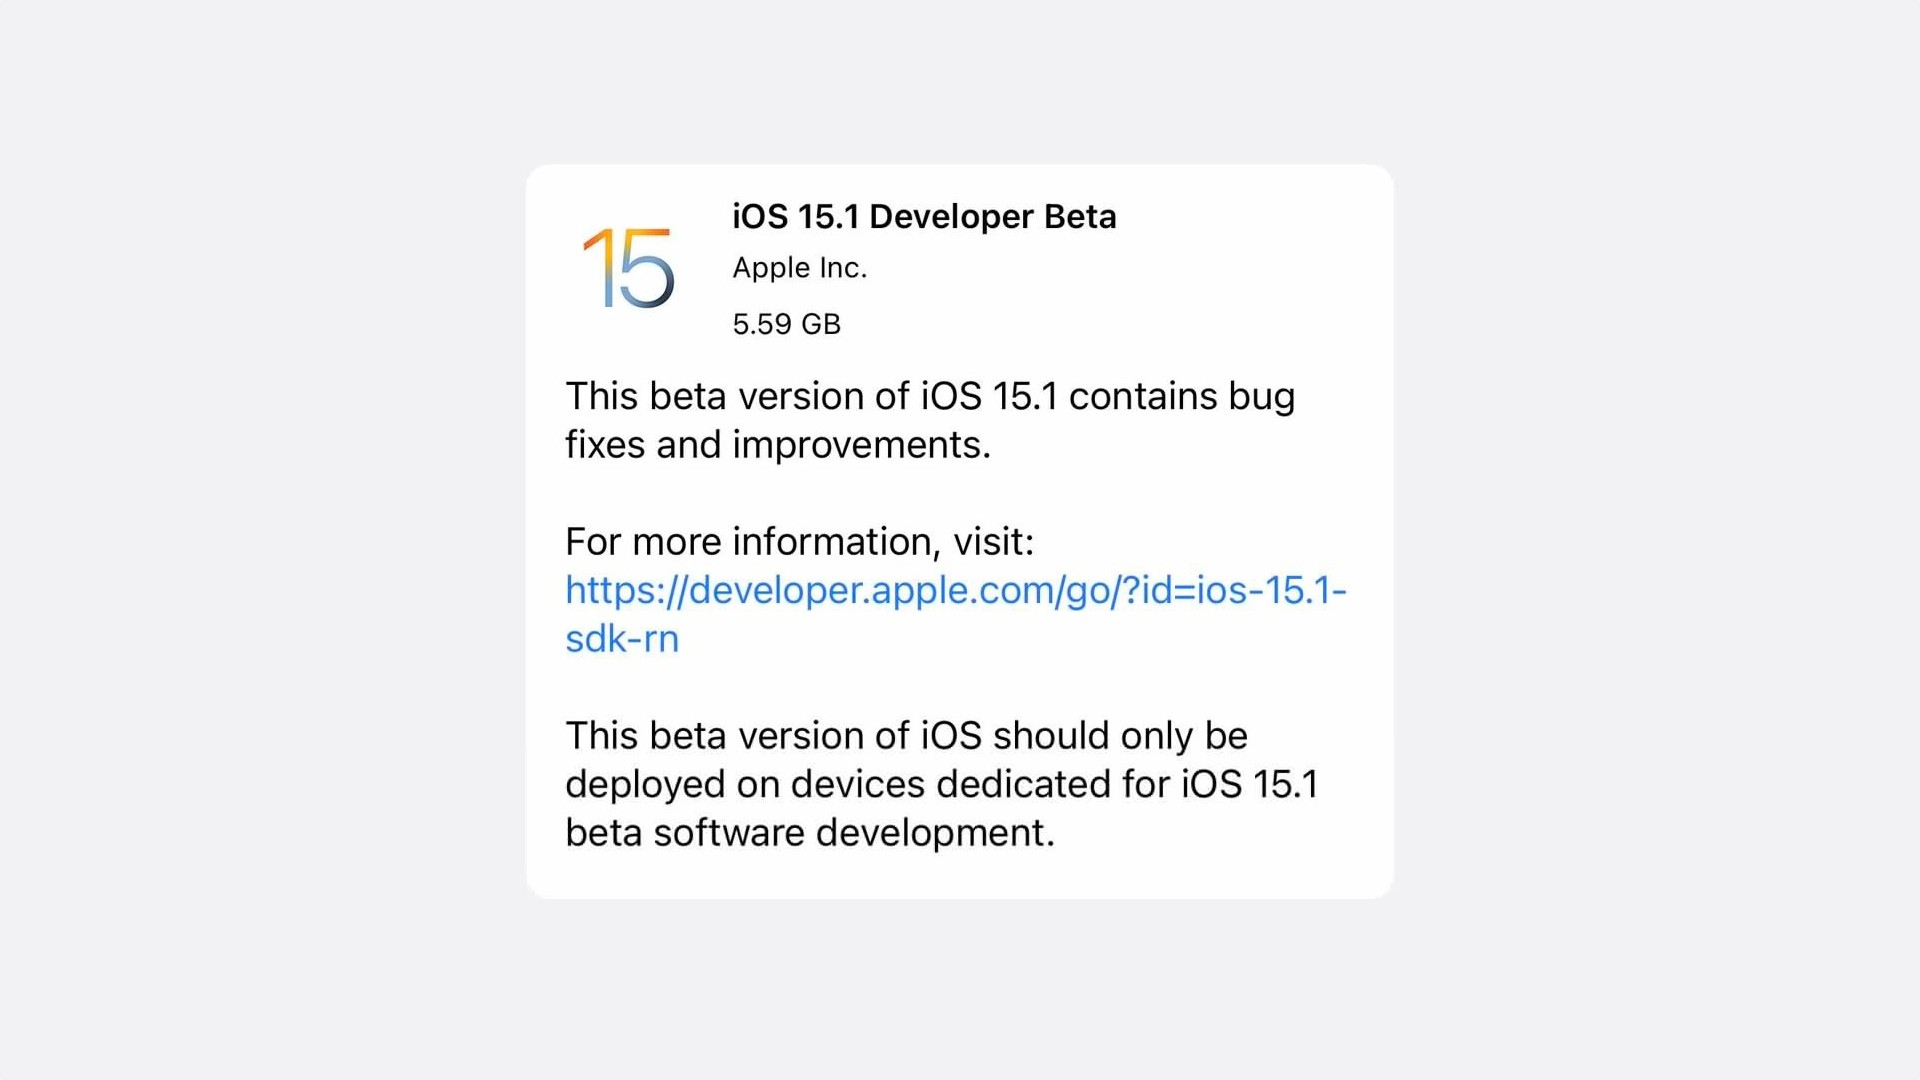Click the '5.59 GB' update size
This screenshot has height=1080, width=1920.
(x=786, y=324)
